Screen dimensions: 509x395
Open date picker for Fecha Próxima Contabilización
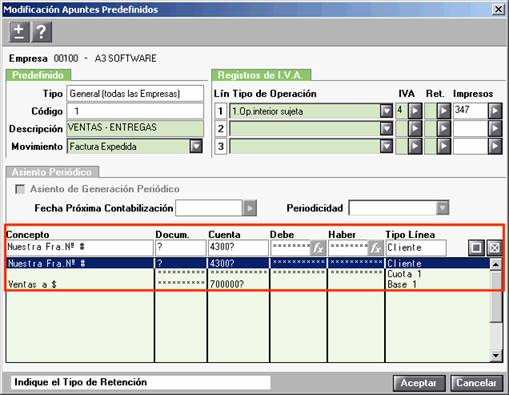coord(250,208)
